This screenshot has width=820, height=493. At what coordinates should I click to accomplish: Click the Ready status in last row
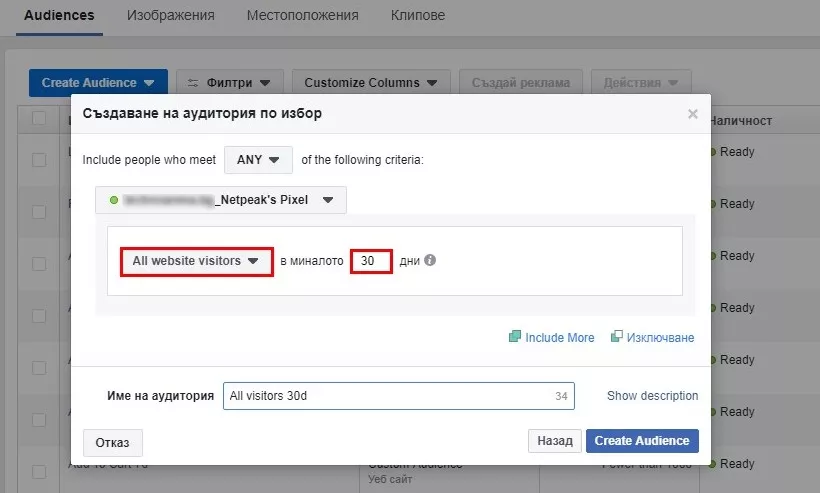(737, 464)
